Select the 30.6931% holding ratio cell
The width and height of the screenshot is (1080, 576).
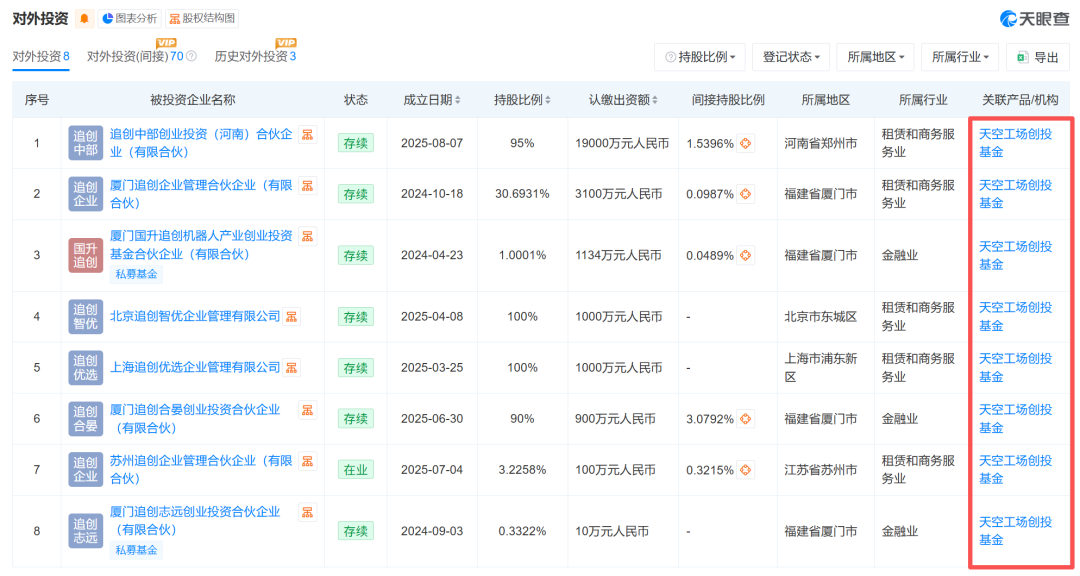coord(522,194)
